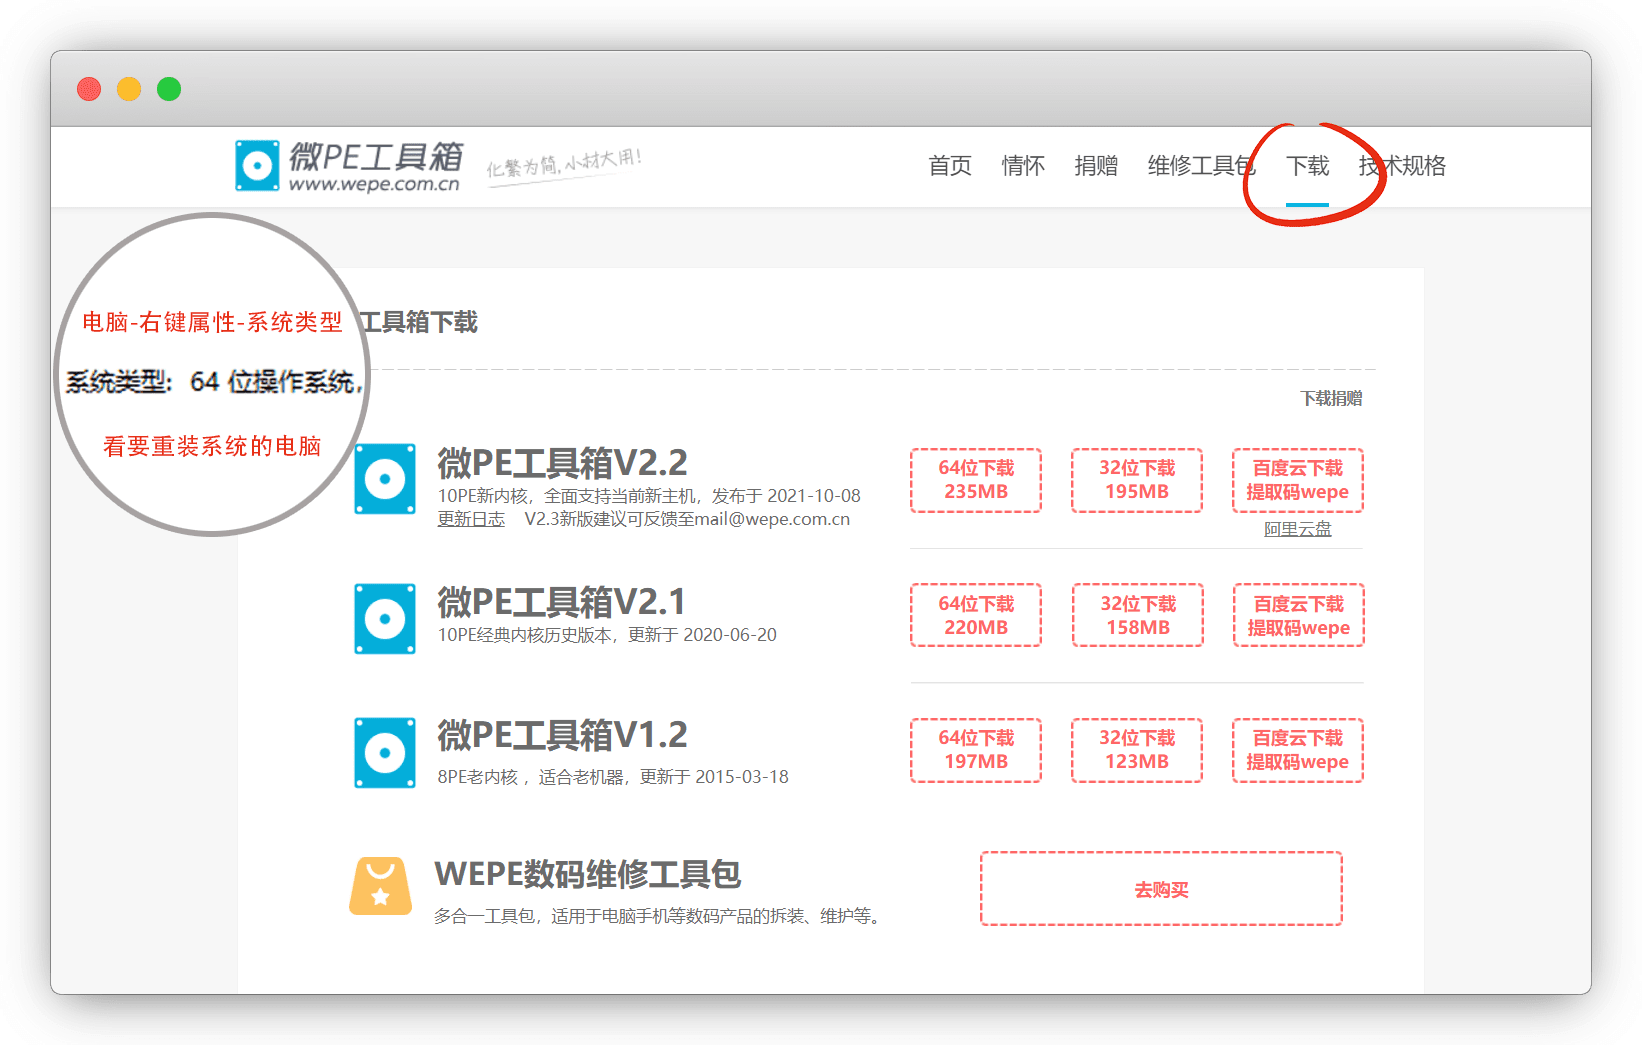Open the 情怀 navigation item
Image resolution: width=1642 pixels, height=1045 pixels.
[x=1023, y=166]
